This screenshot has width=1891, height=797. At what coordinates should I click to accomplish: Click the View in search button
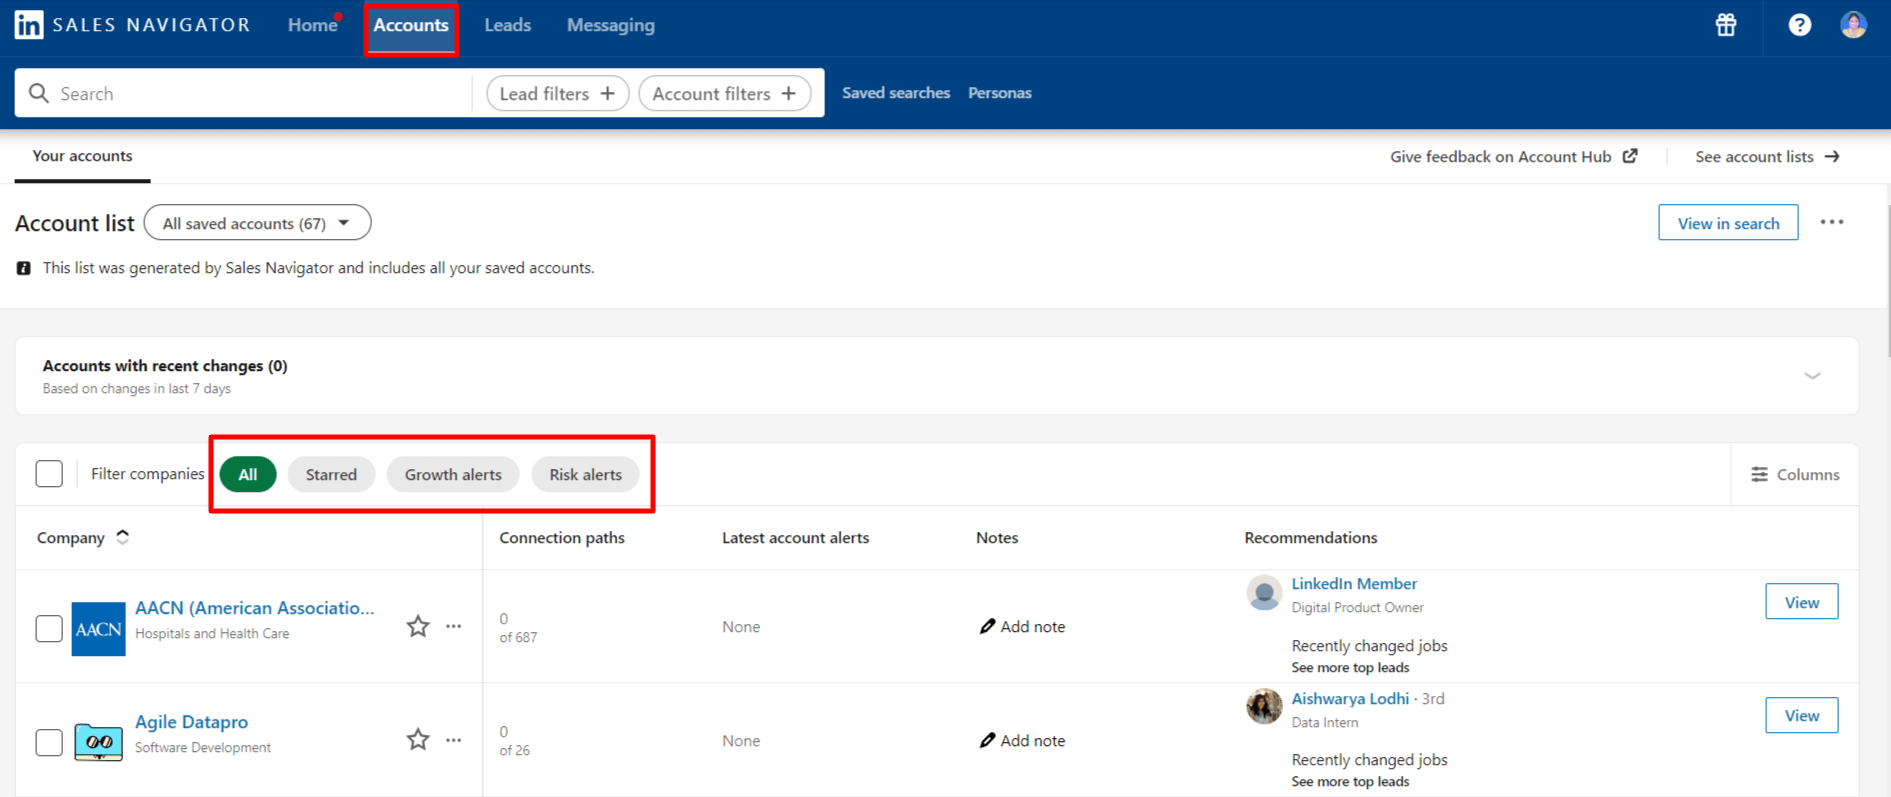pos(1727,223)
